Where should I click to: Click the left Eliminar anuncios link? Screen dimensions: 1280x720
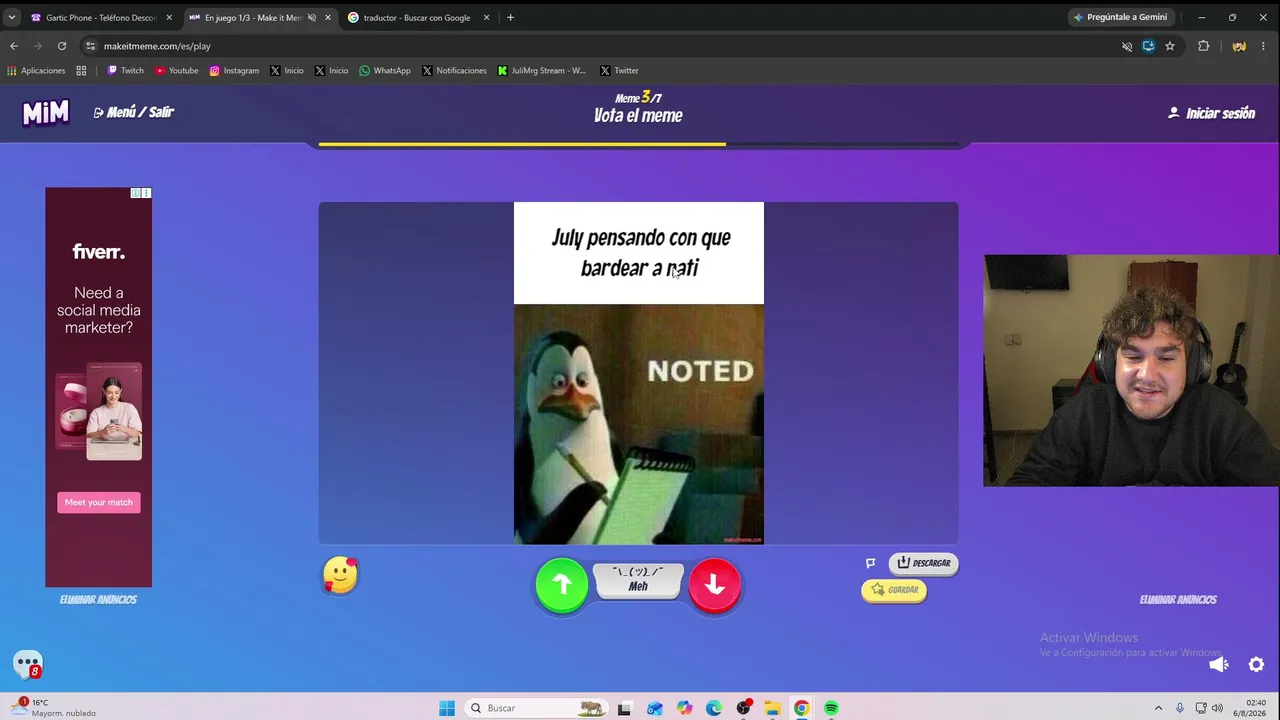[98, 600]
